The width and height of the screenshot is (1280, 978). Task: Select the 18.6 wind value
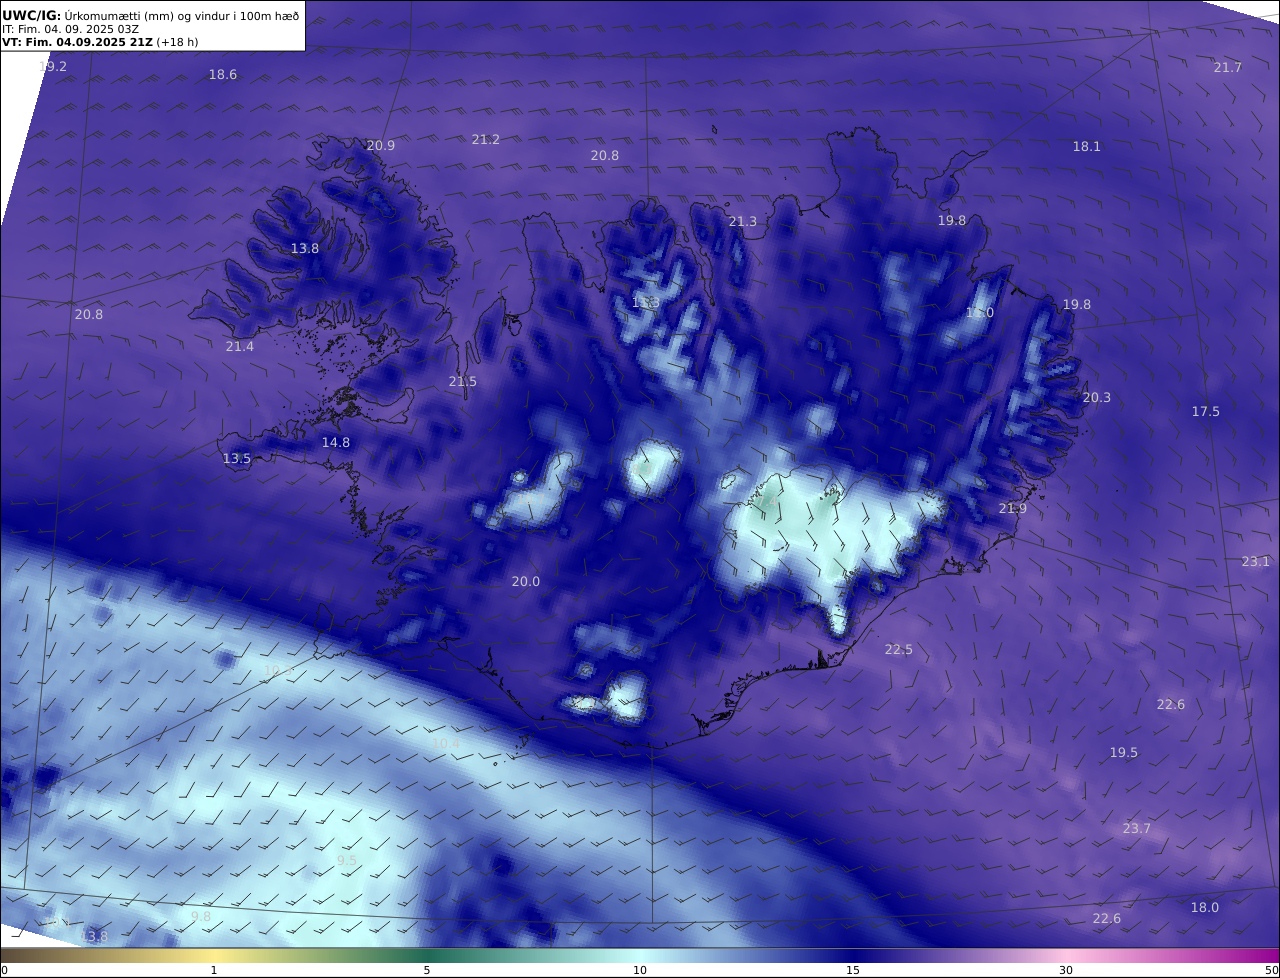tap(223, 75)
